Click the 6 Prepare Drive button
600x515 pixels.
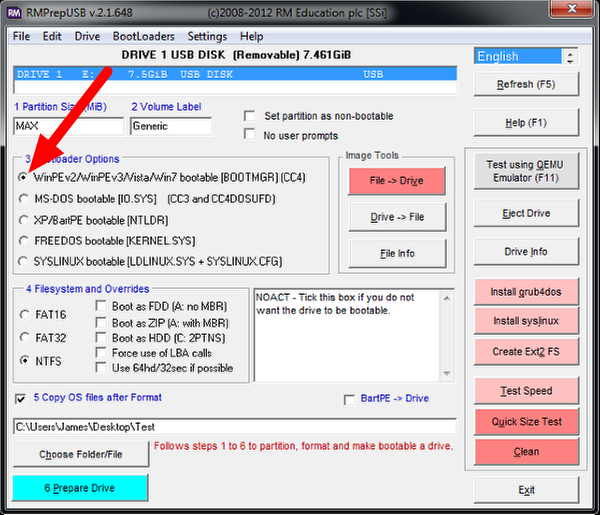[x=80, y=488]
